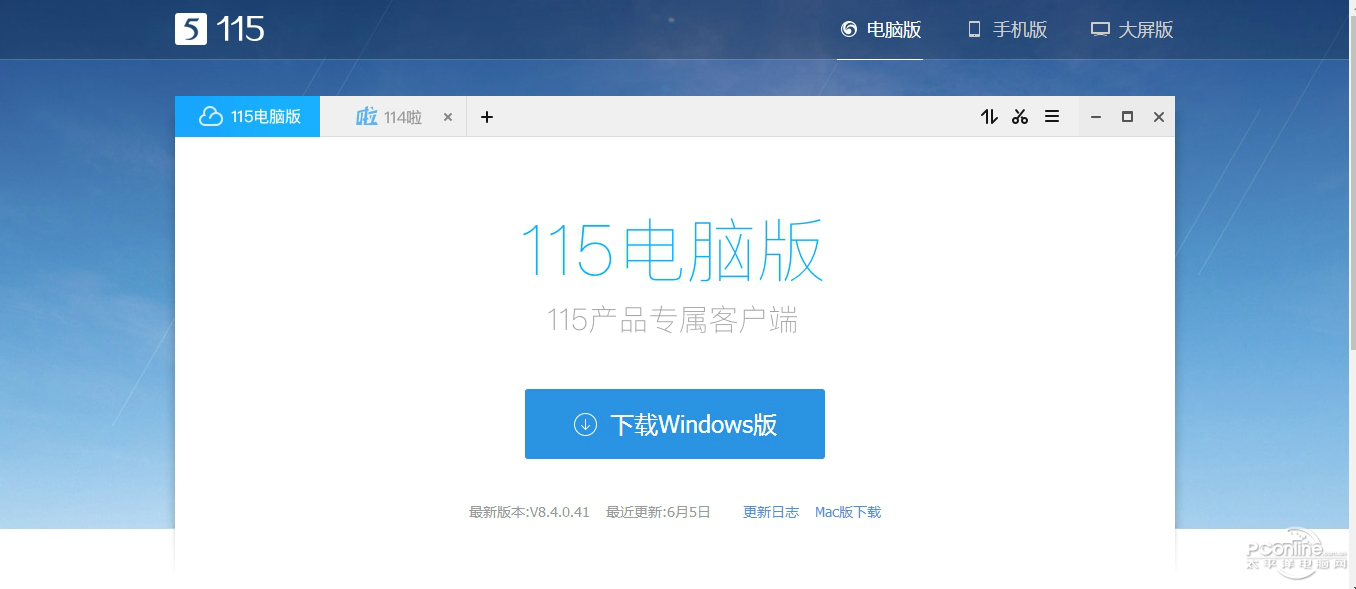This screenshot has width=1356, height=589.
Task: Close the 114啦 tab
Action: pyautogui.click(x=448, y=117)
